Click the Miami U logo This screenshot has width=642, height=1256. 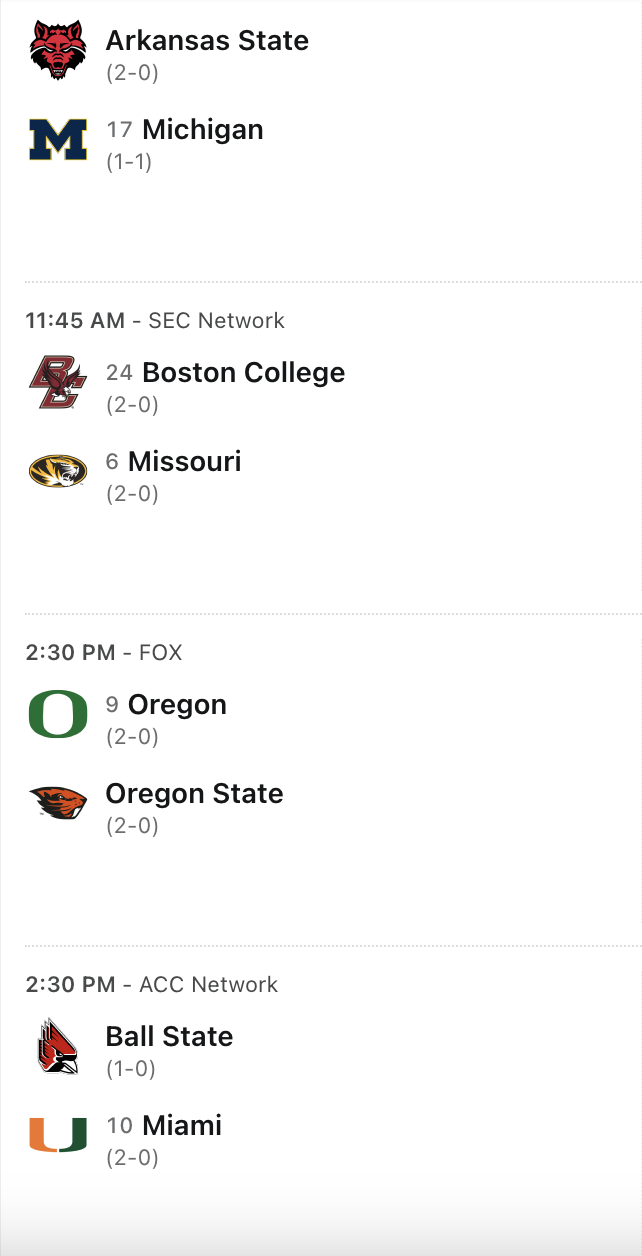58,1136
